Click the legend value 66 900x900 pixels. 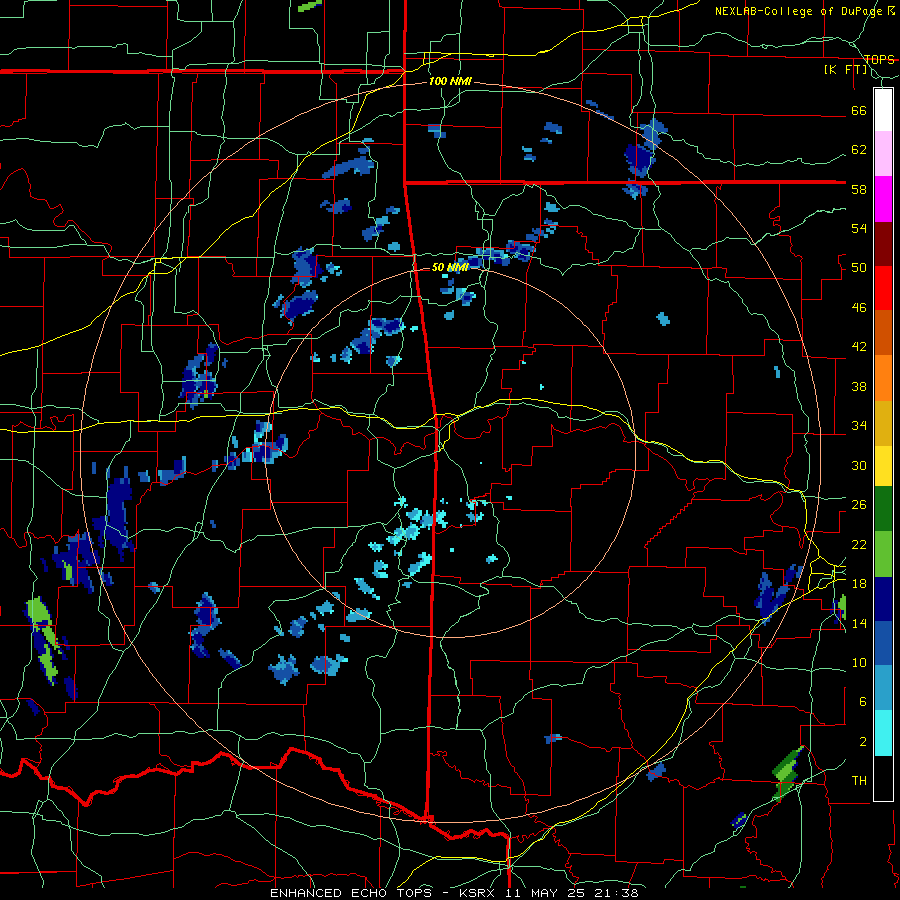click(859, 110)
